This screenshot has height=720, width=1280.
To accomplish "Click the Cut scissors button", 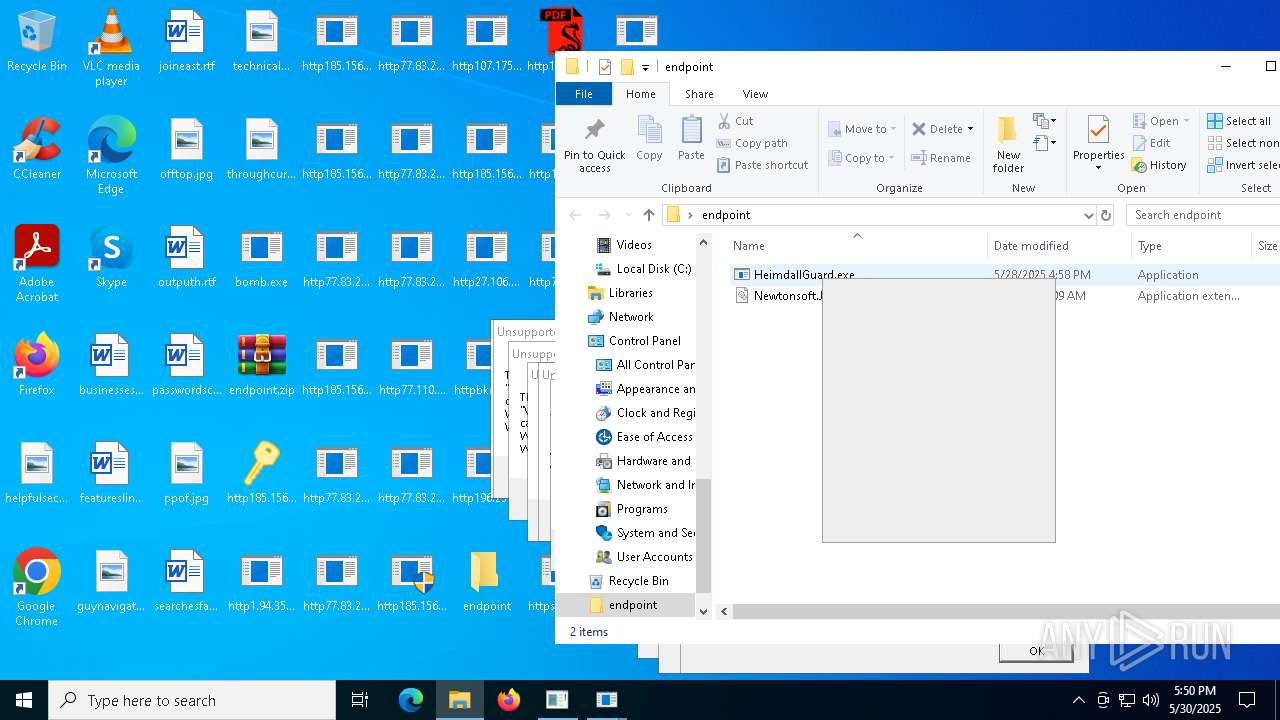I will click(735, 121).
